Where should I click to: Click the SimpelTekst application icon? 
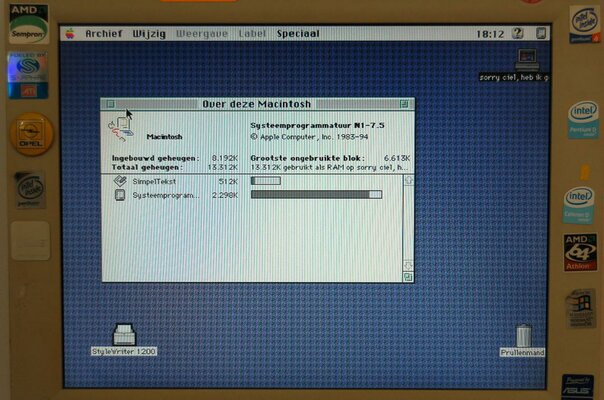(x=119, y=181)
